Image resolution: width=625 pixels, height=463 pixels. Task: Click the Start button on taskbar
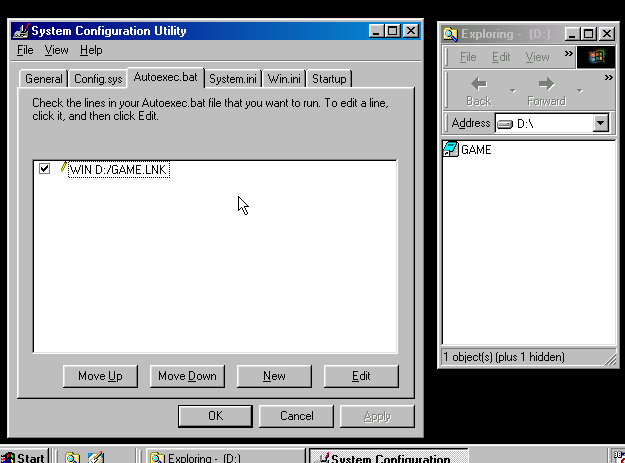pos(24,458)
